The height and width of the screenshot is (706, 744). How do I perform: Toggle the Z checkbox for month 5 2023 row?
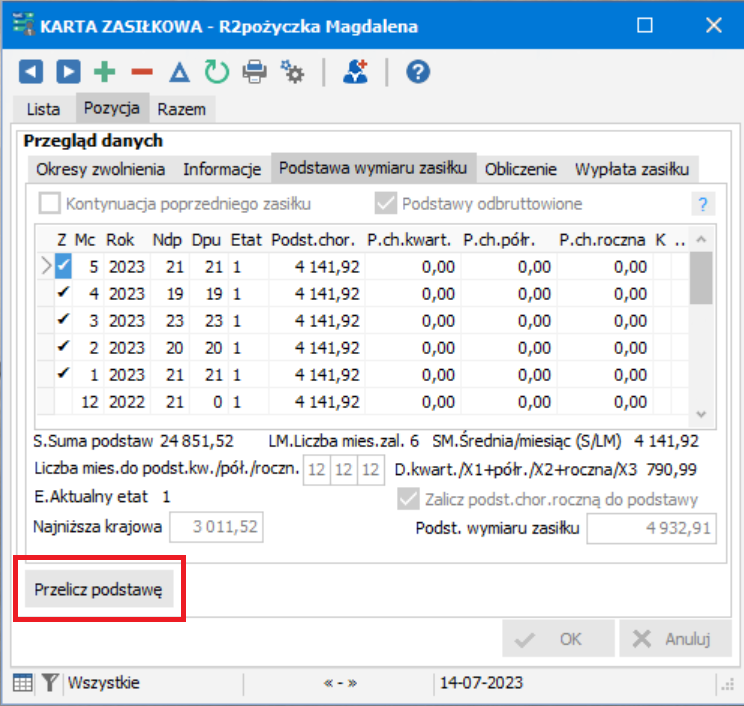tap(63, 266)
